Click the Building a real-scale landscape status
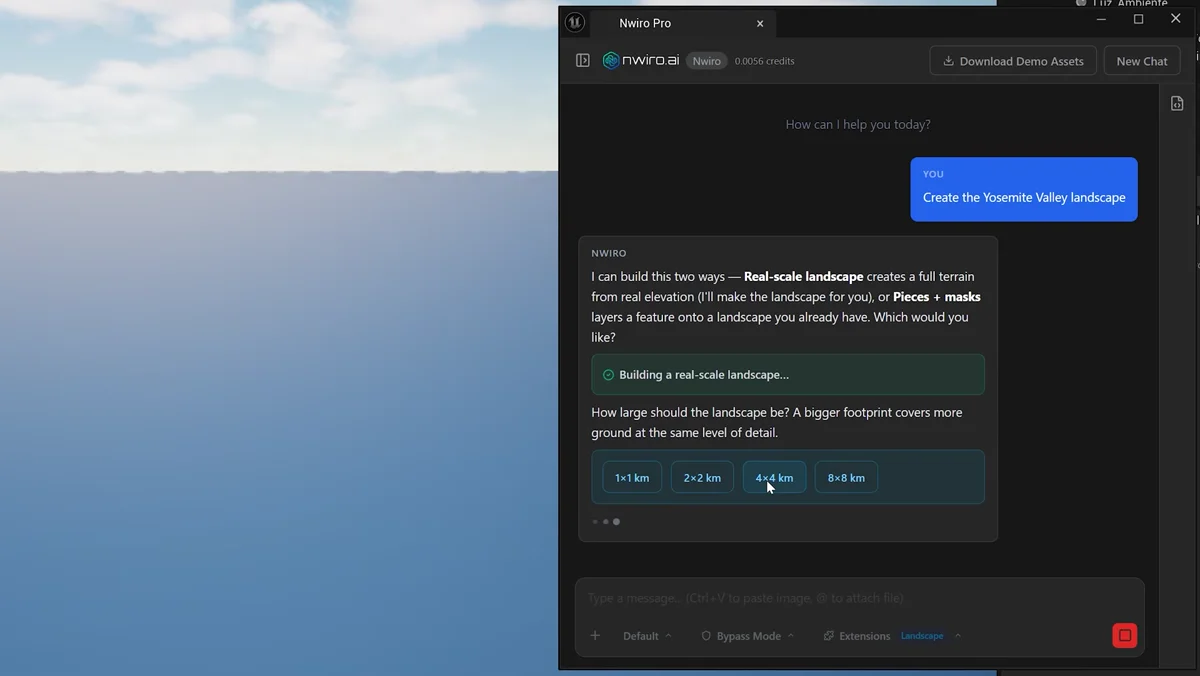Viewport: 1200px width, 676px height. coord(788,375)
